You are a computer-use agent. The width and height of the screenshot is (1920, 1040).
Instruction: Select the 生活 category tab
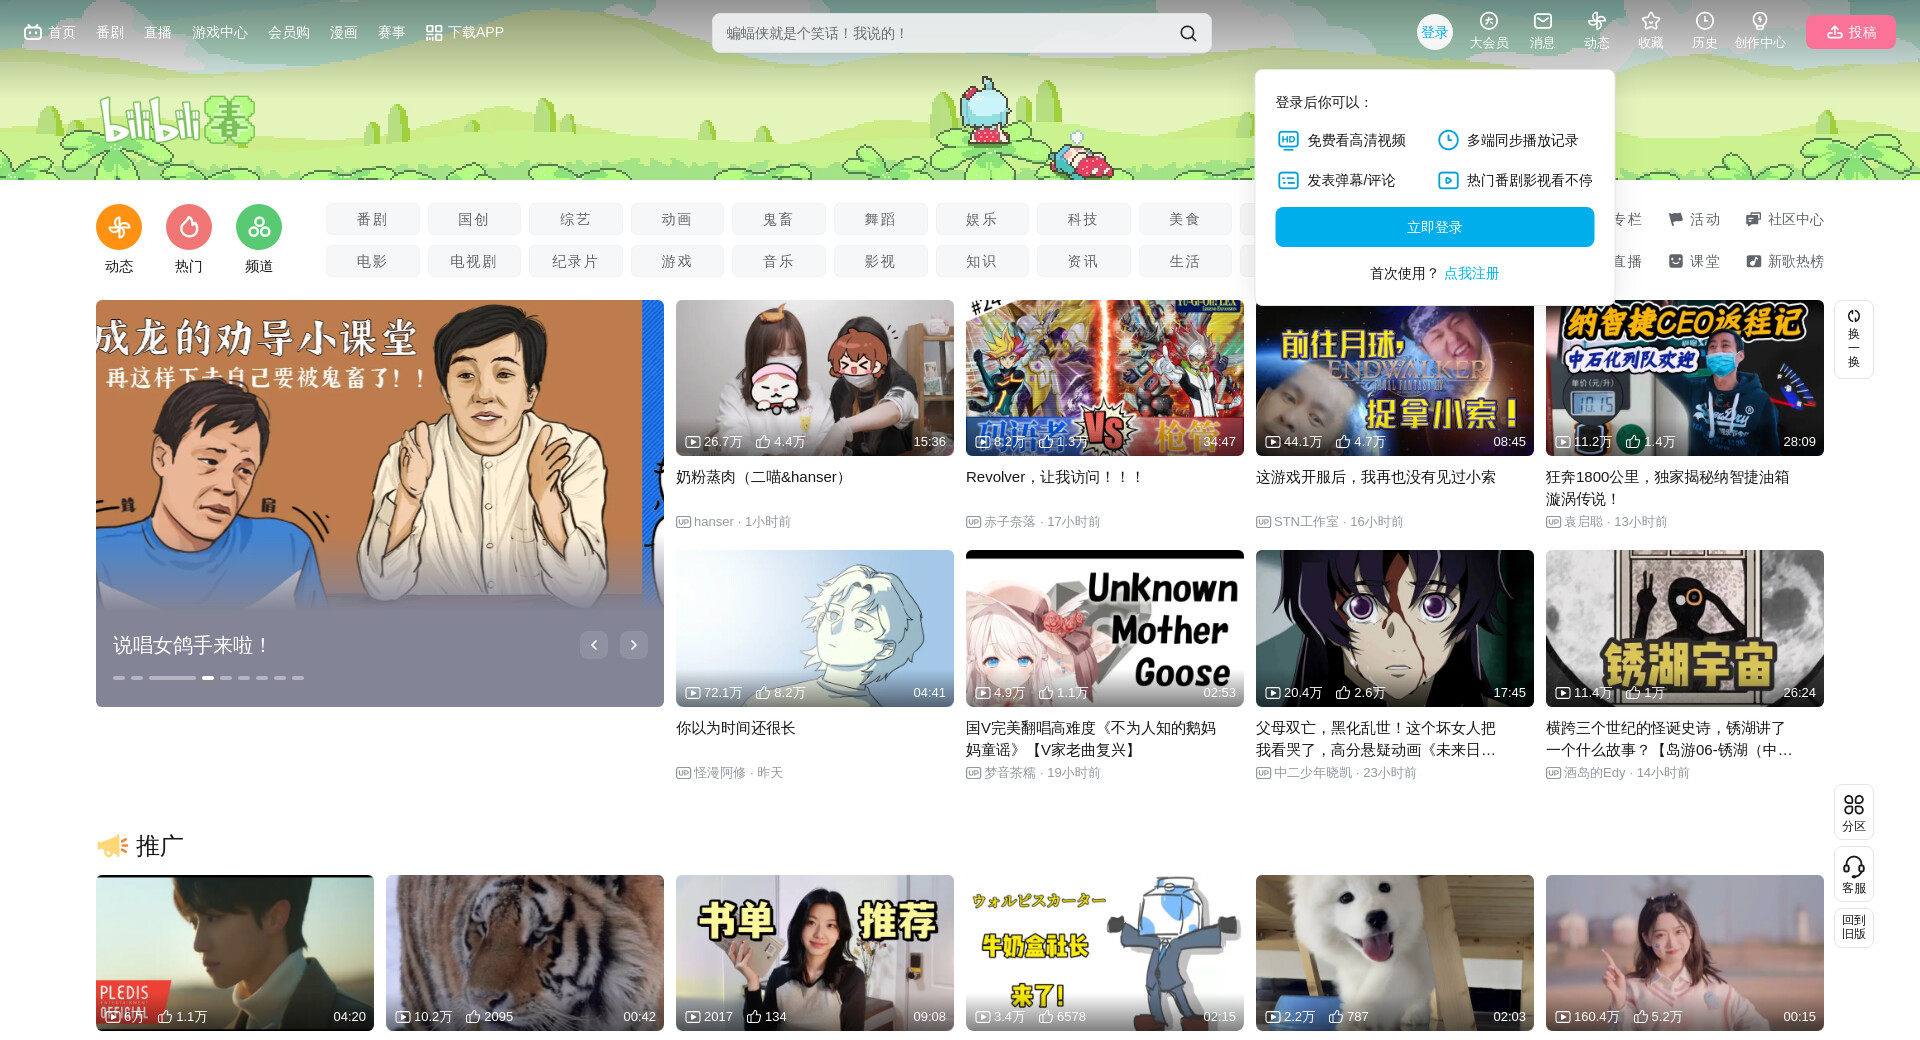click(x=1185, y=261)
